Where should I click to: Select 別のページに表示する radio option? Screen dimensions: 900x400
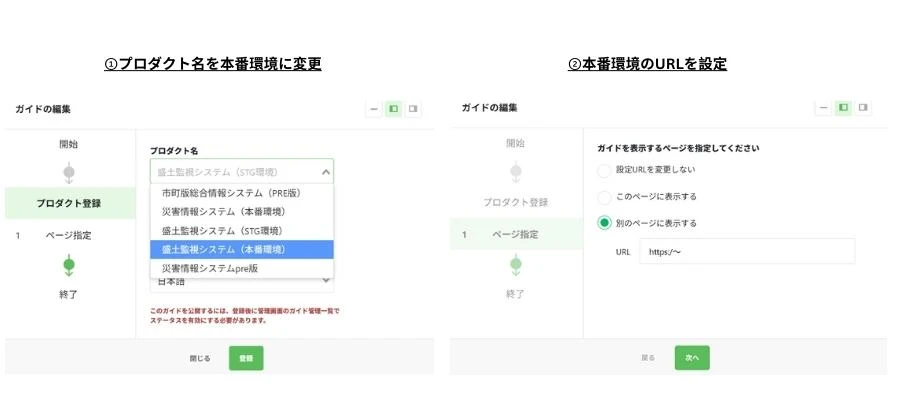coord(604,223)
